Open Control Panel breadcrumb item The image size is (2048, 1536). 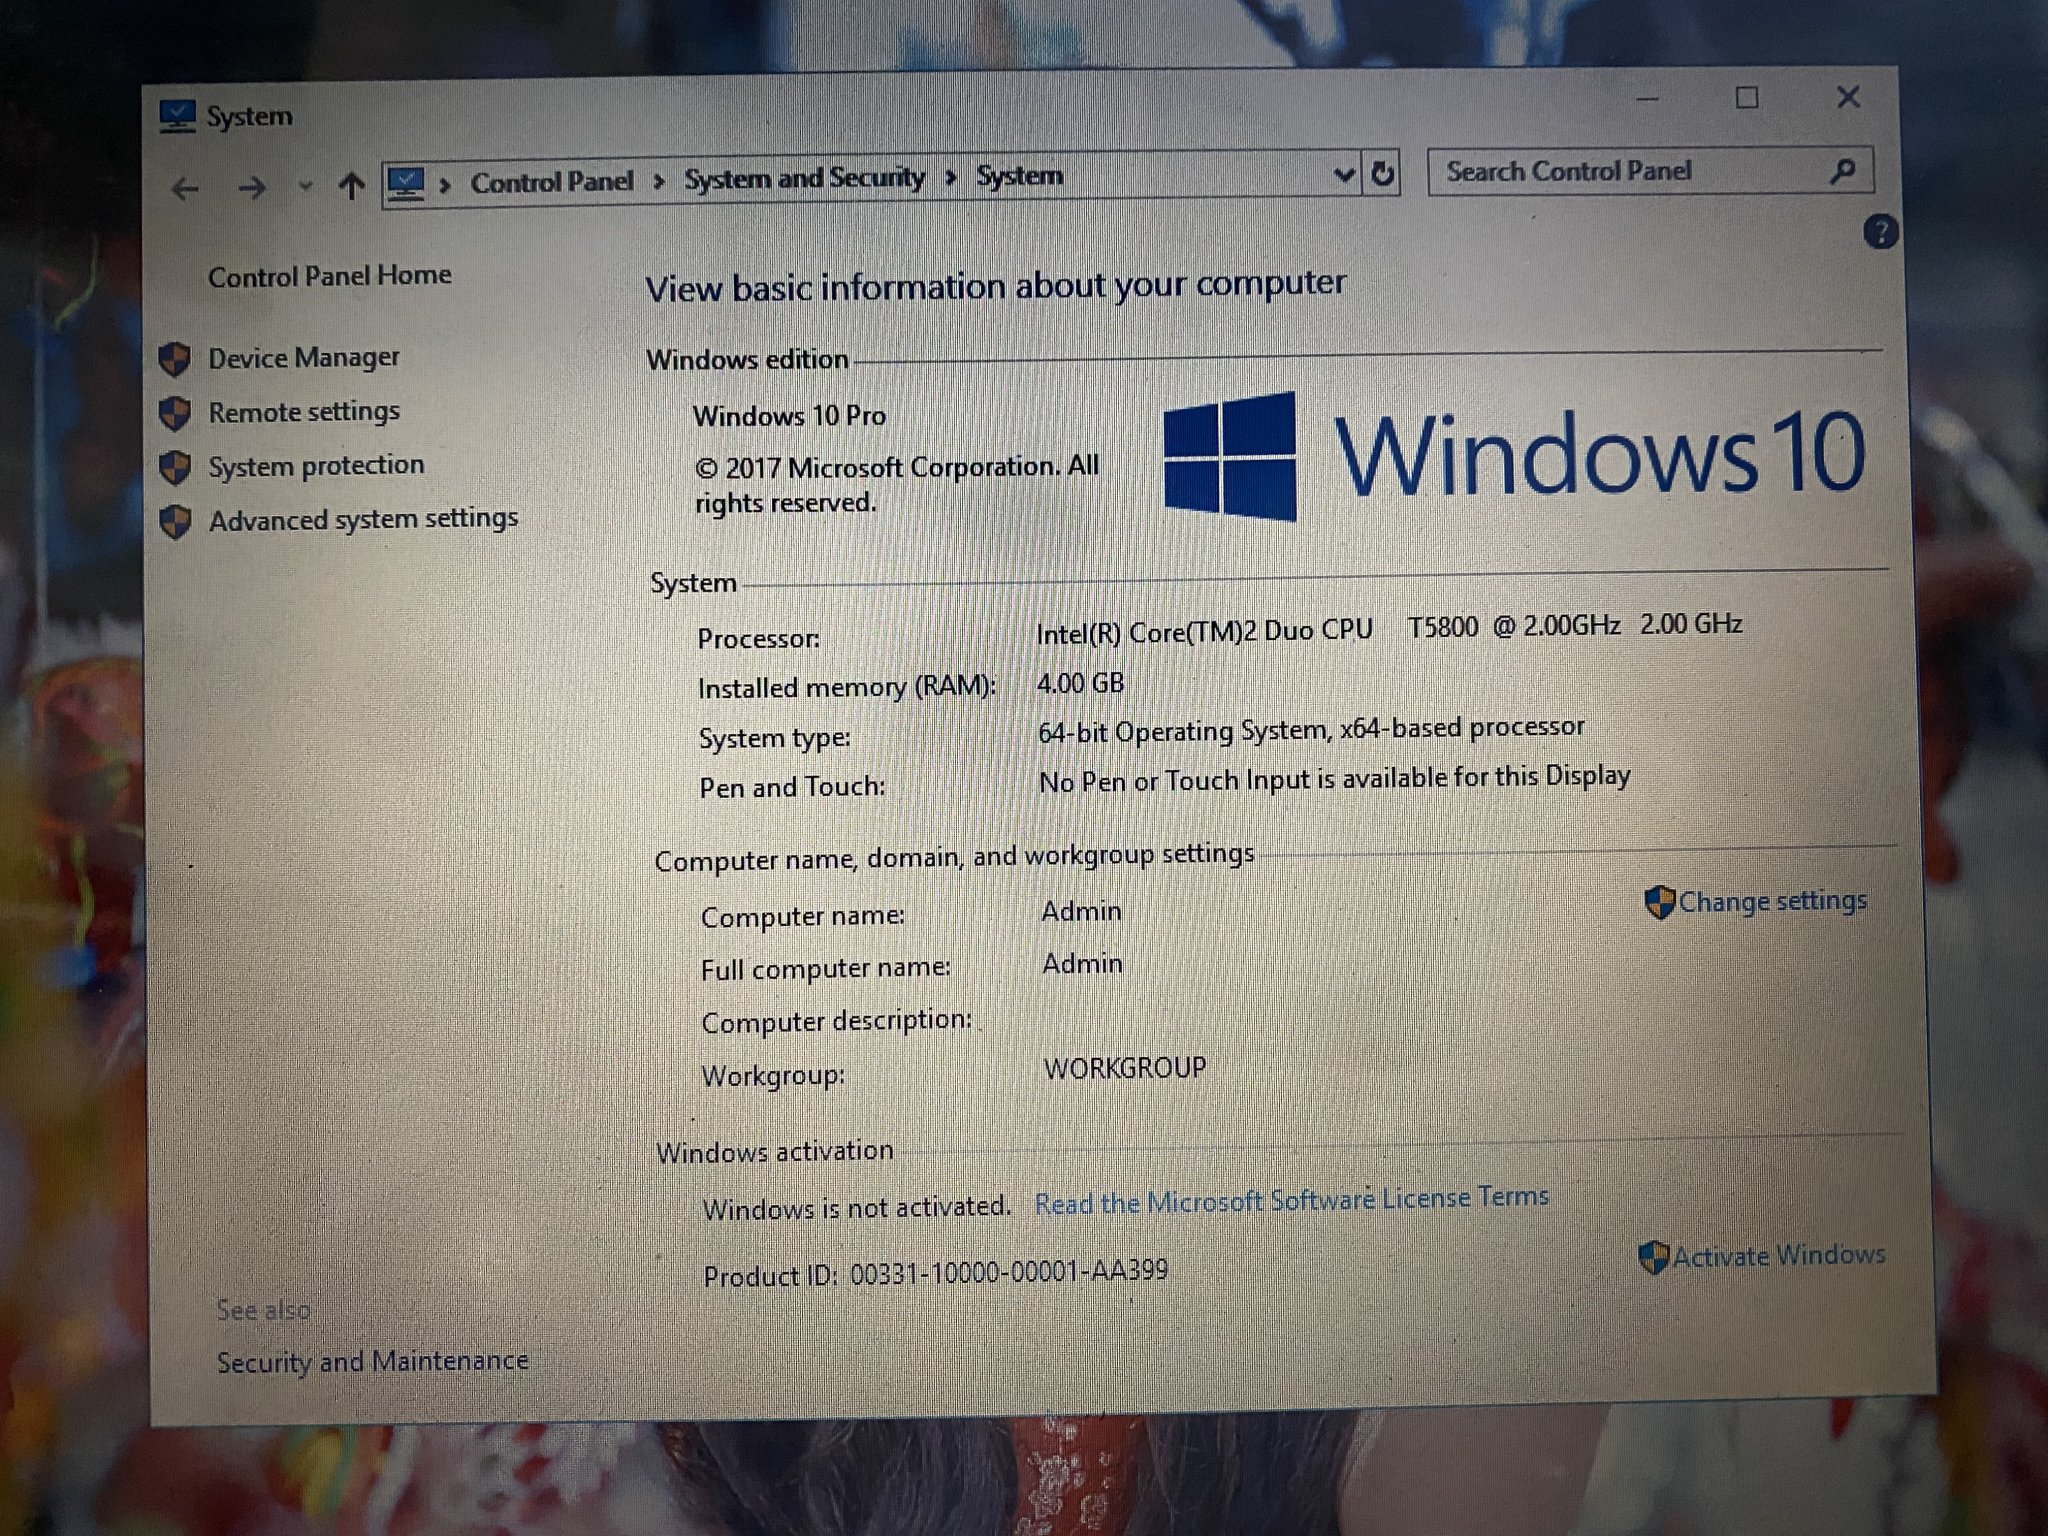click(551, 182)
